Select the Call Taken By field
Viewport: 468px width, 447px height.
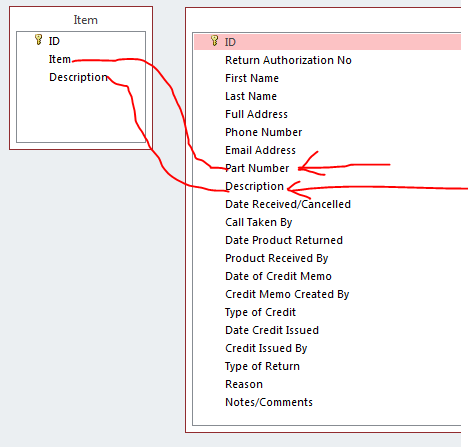(259, 222)
